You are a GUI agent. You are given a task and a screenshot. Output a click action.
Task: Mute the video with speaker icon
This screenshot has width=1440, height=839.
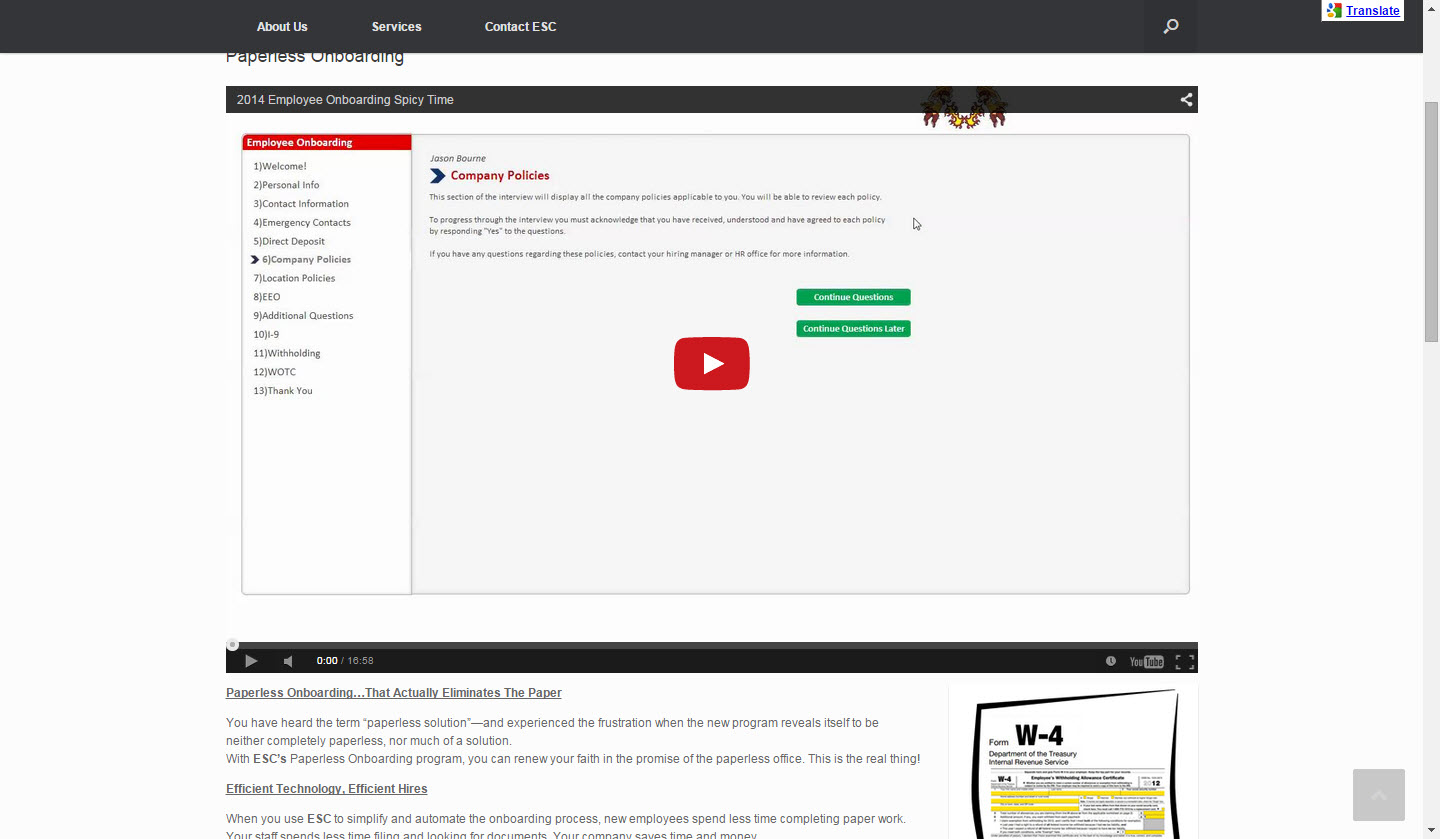coord(288,661)
